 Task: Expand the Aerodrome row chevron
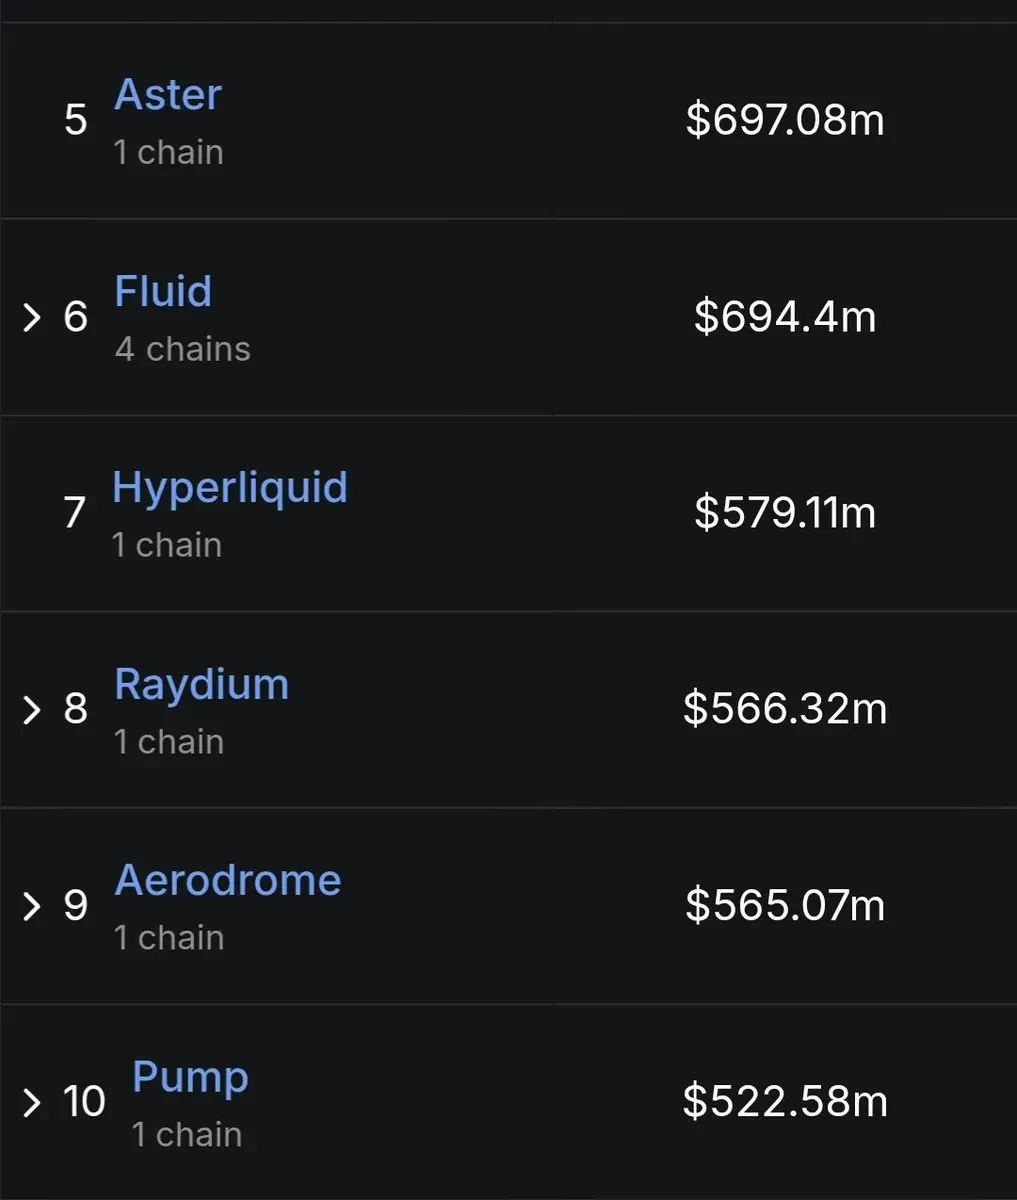[x=32, y=906]
